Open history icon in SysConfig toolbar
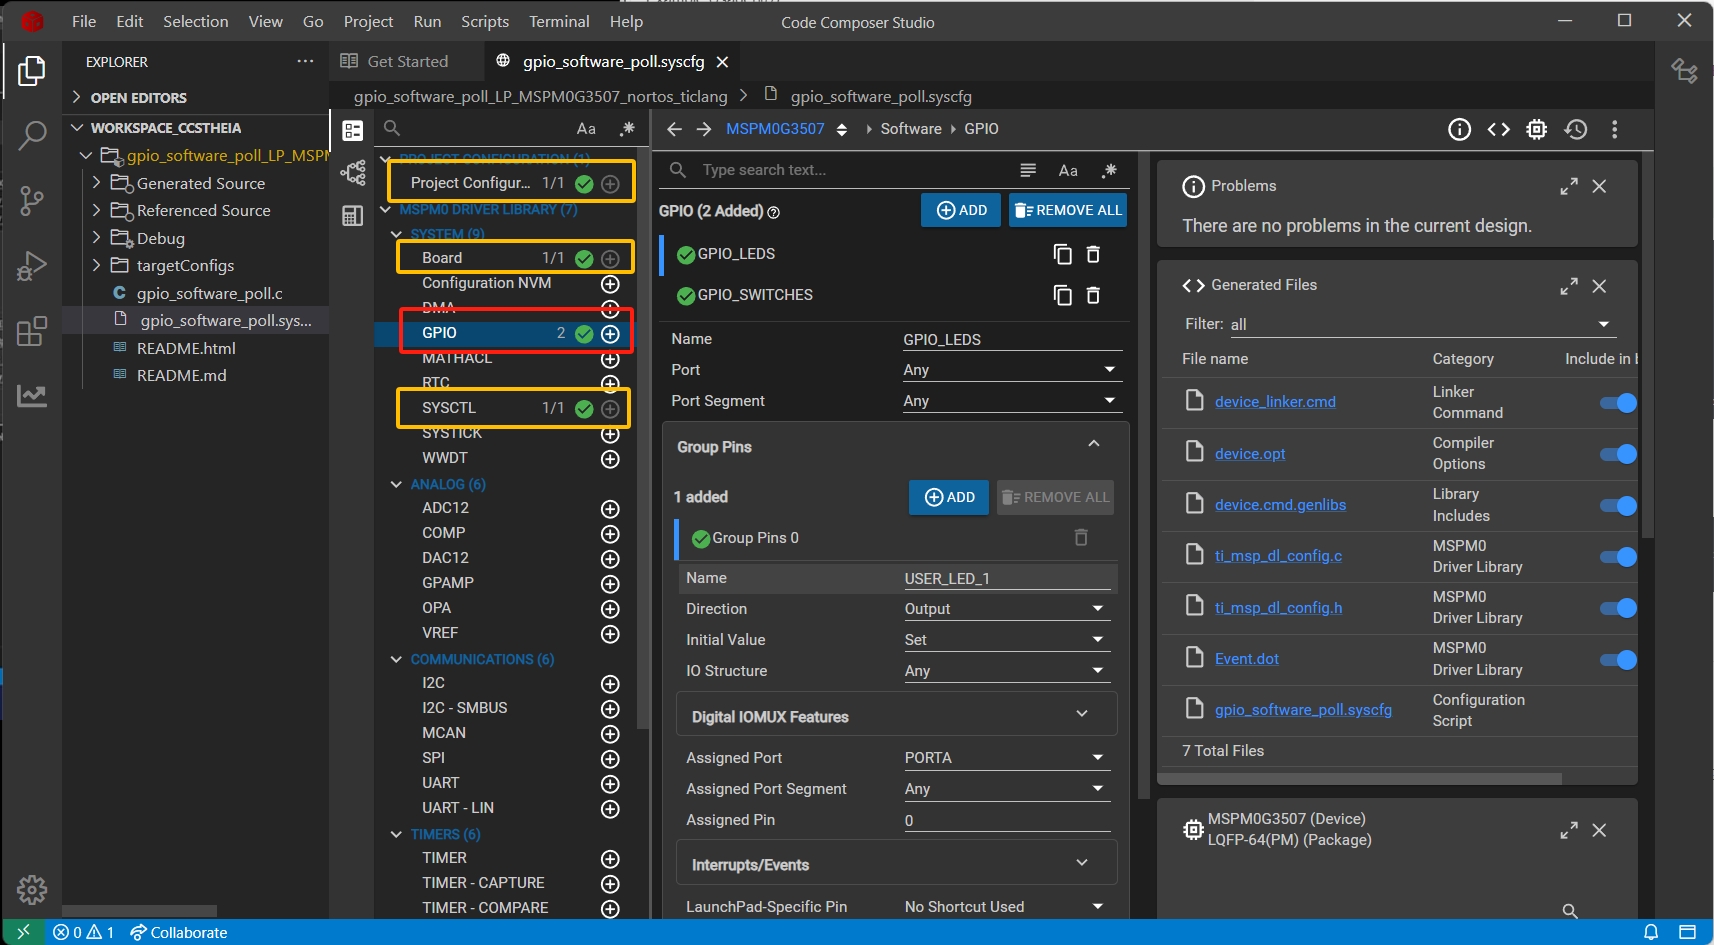This screenshot has width=1714, height=945. click(1576, 129)
